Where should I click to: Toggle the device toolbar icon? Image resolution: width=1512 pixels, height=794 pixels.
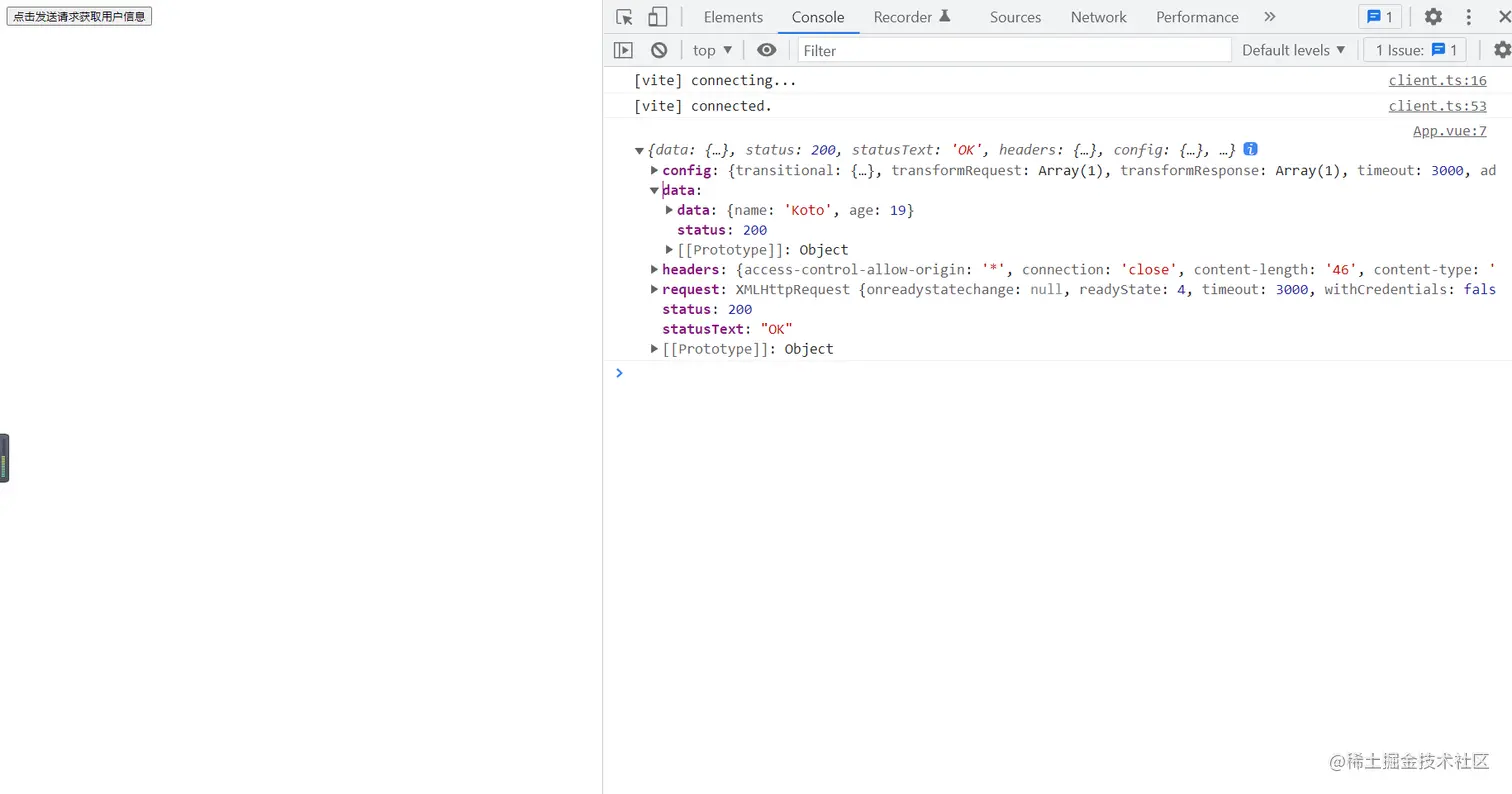(x=657, y=17)
